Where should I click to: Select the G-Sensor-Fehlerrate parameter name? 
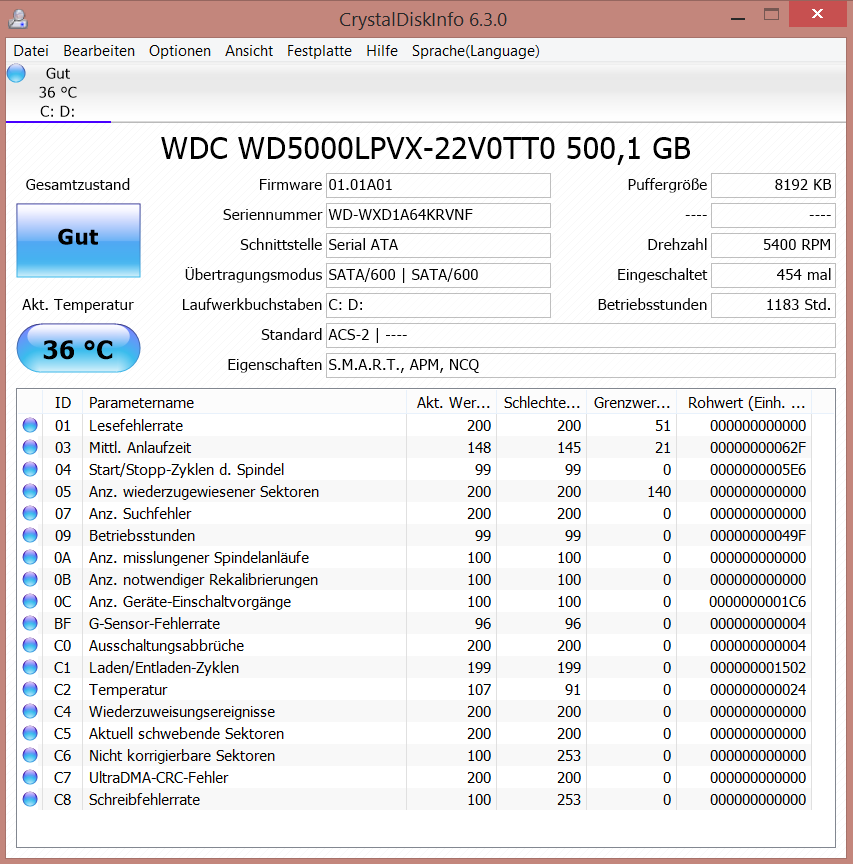(x=154, y=624)
